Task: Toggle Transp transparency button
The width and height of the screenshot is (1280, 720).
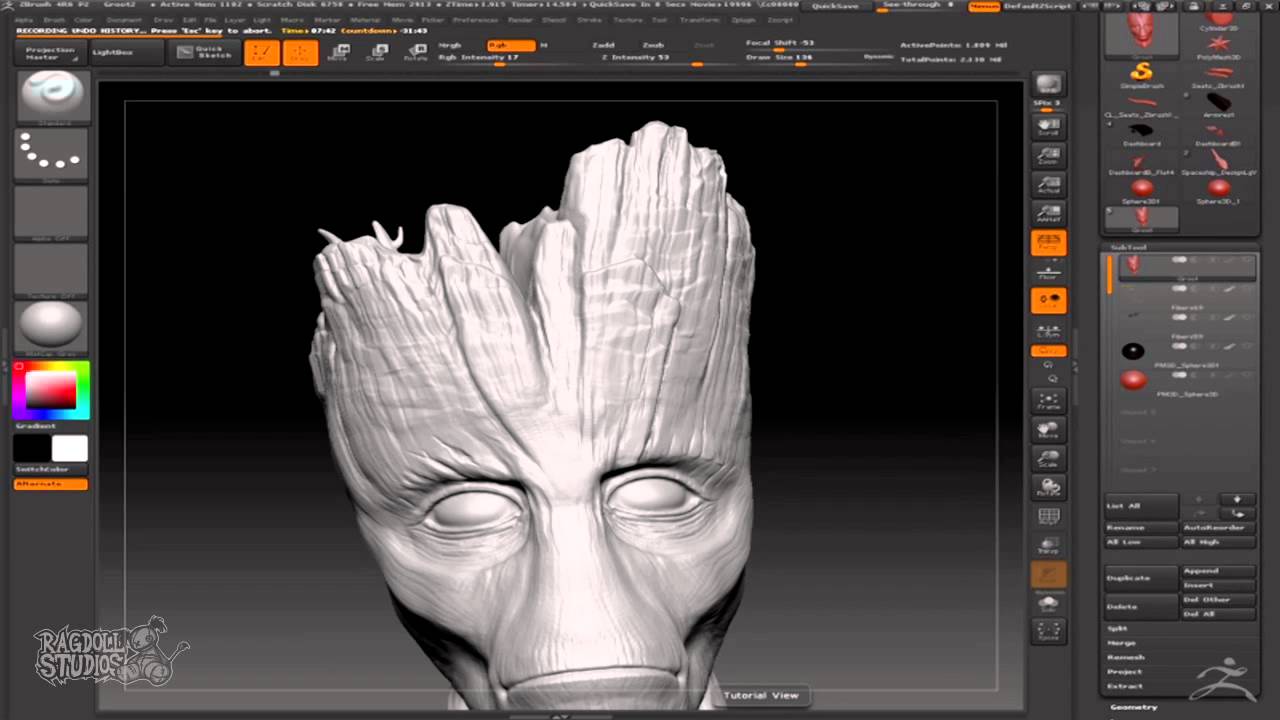Action: pos(1049,545)
